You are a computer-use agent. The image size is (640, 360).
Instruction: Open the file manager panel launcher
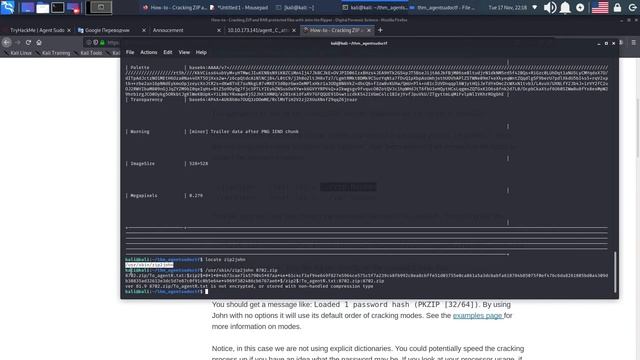pyautogui.click(x=42, y=7)
